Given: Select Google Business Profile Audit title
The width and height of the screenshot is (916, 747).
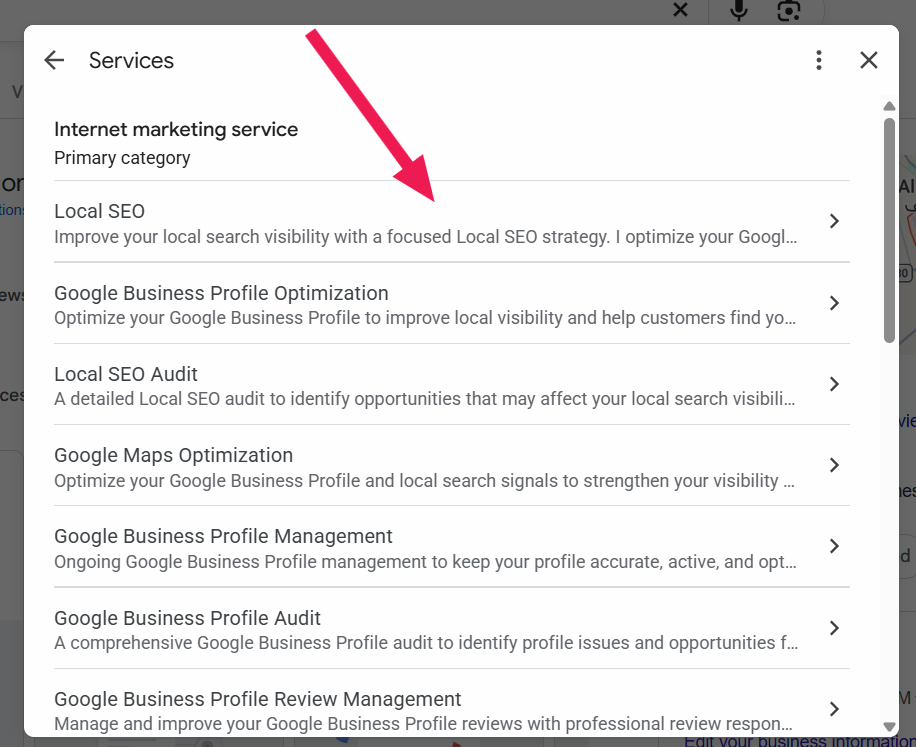Looking at the screenshot, I should (188, 619).
